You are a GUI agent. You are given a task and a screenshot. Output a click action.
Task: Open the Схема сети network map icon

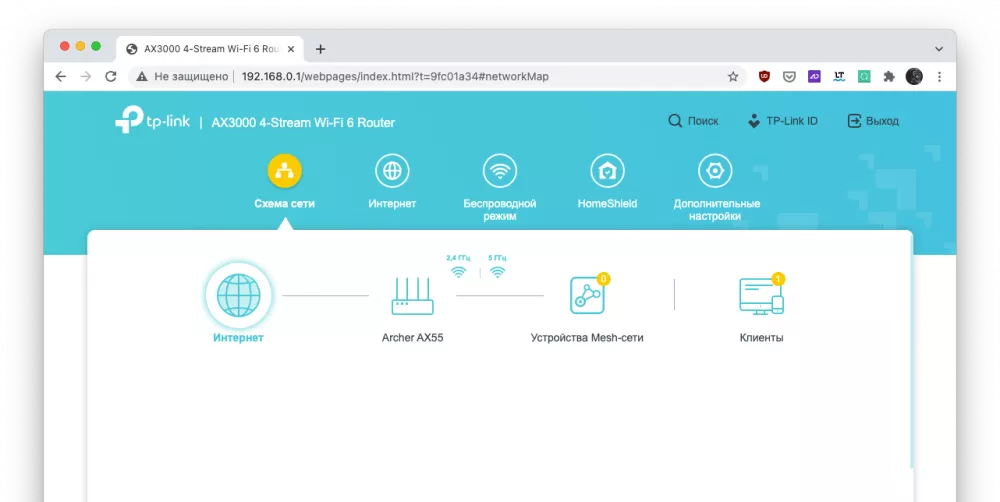(x=284, y=171)
